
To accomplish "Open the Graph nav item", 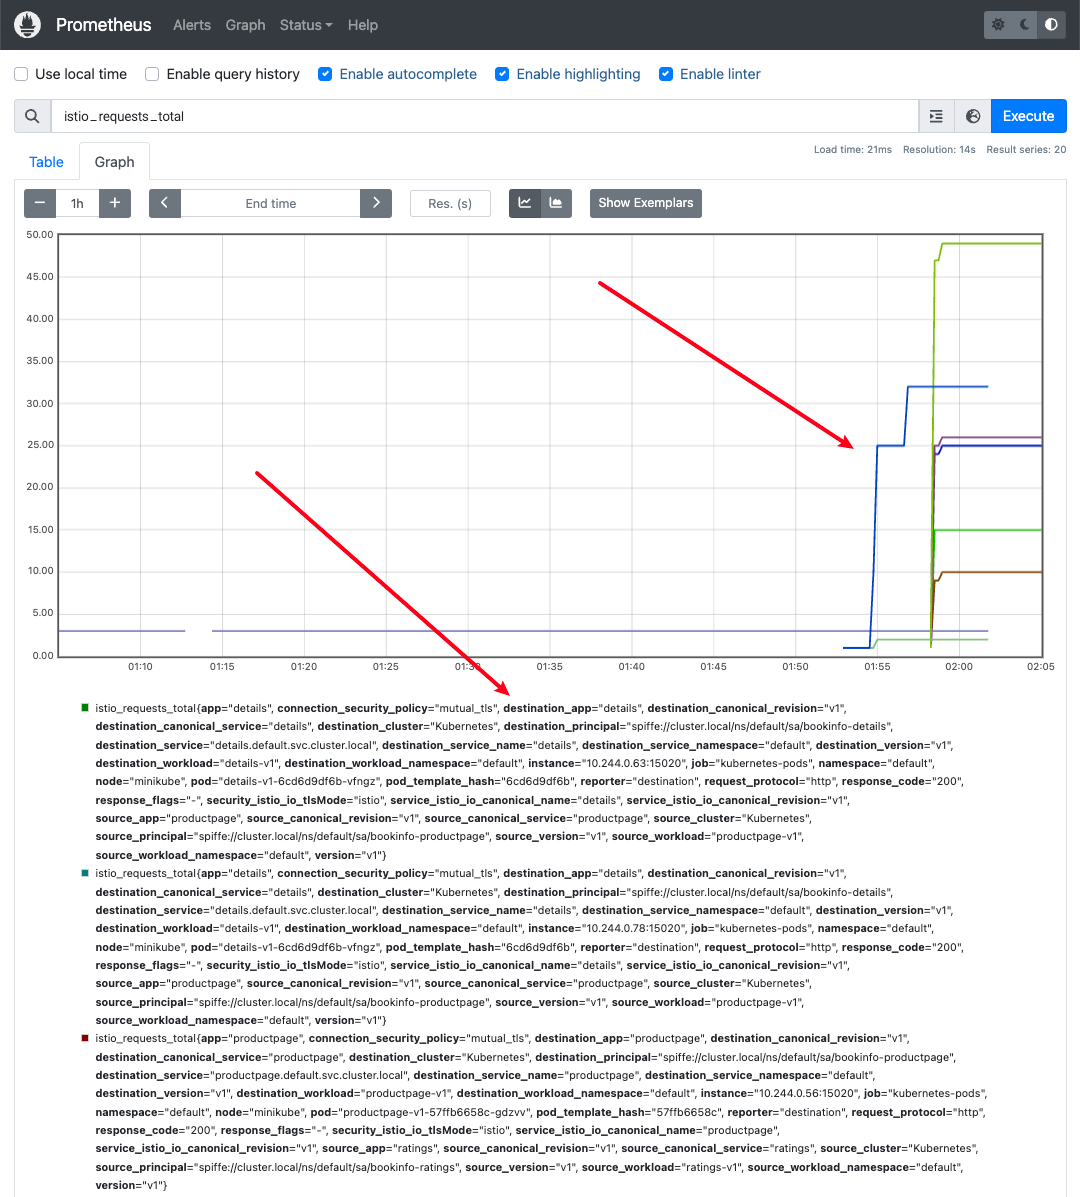I will [246, 24].
